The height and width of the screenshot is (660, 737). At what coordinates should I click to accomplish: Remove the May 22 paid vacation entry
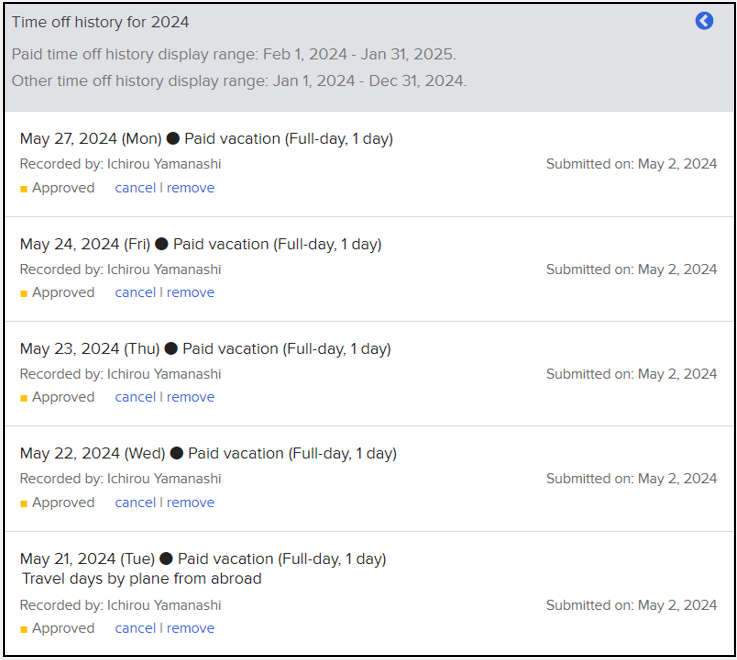[190, 503]
